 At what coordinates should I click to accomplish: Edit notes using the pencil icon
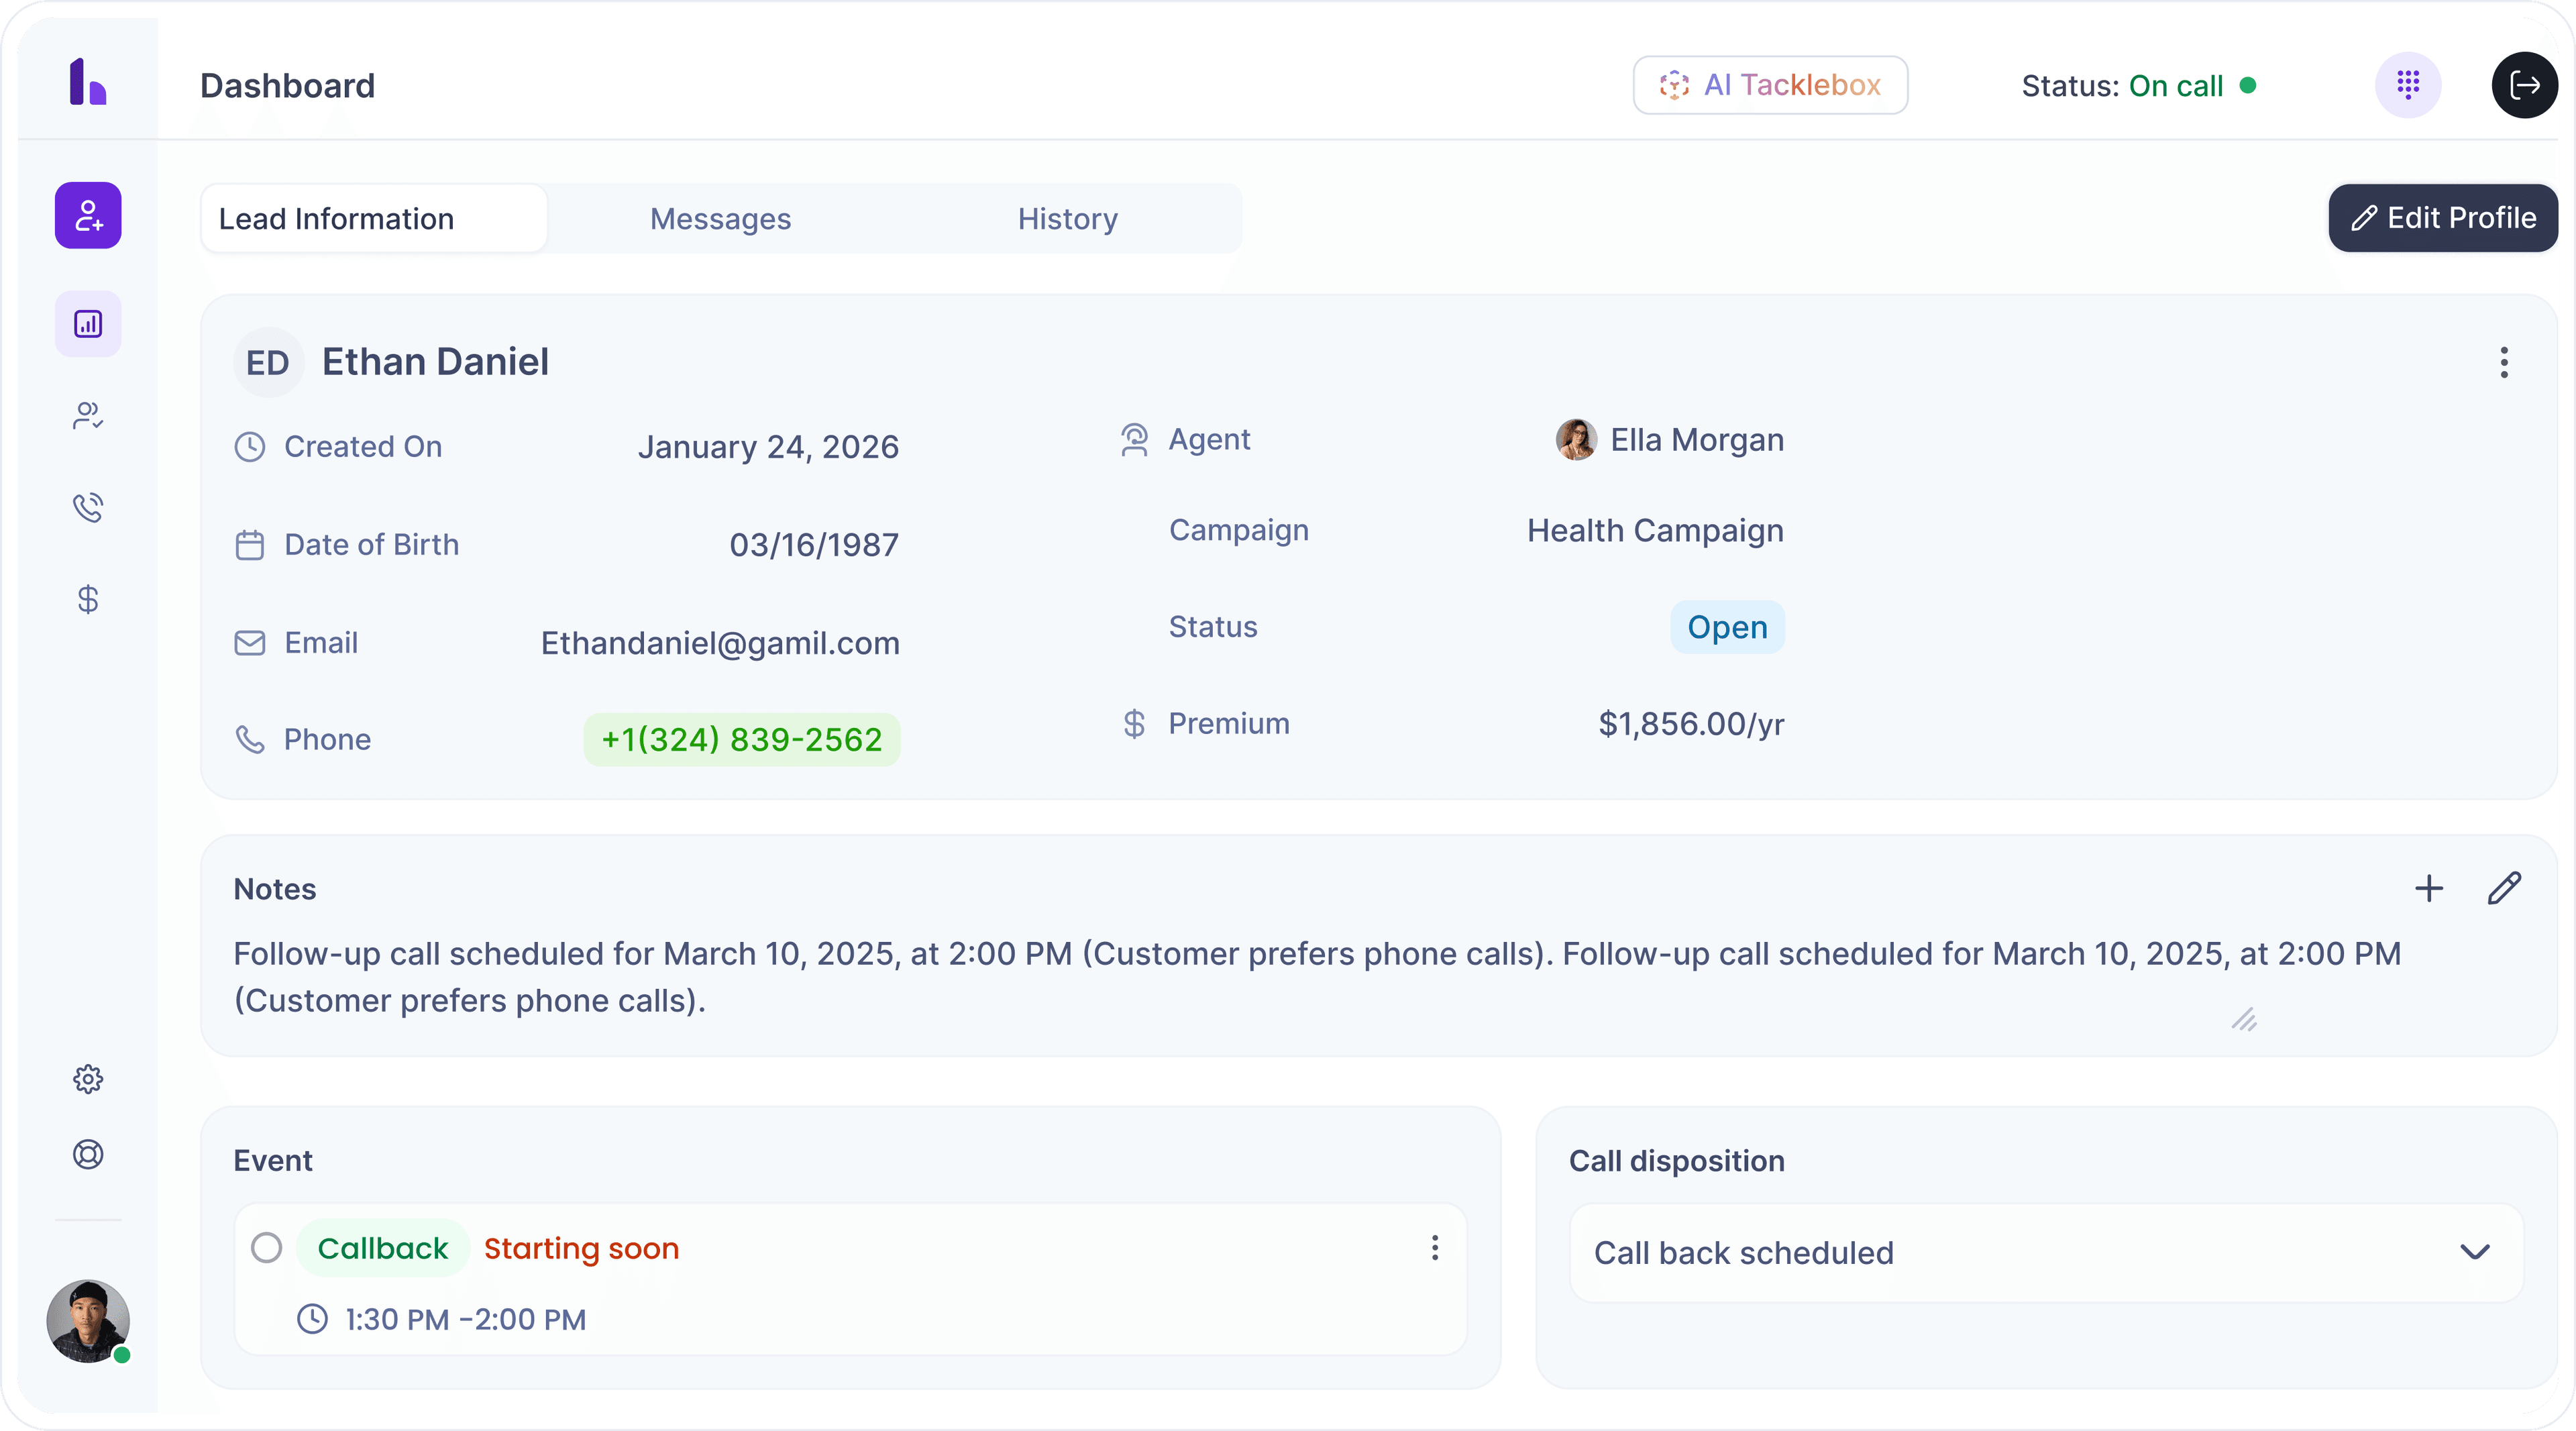click(2504, 888)
